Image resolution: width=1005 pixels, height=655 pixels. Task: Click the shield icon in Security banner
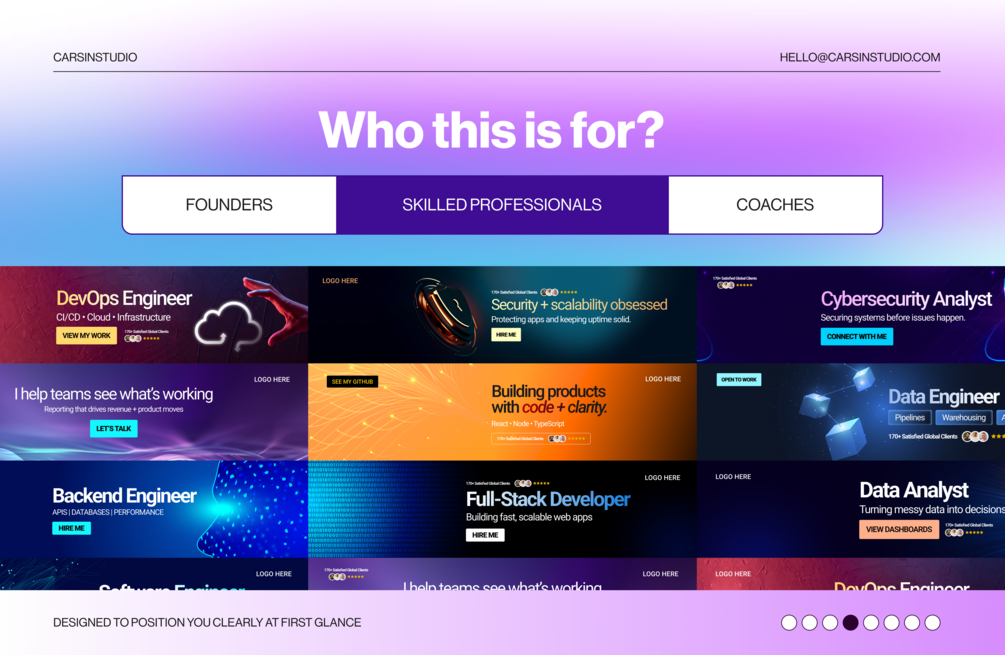click(447, 314)
